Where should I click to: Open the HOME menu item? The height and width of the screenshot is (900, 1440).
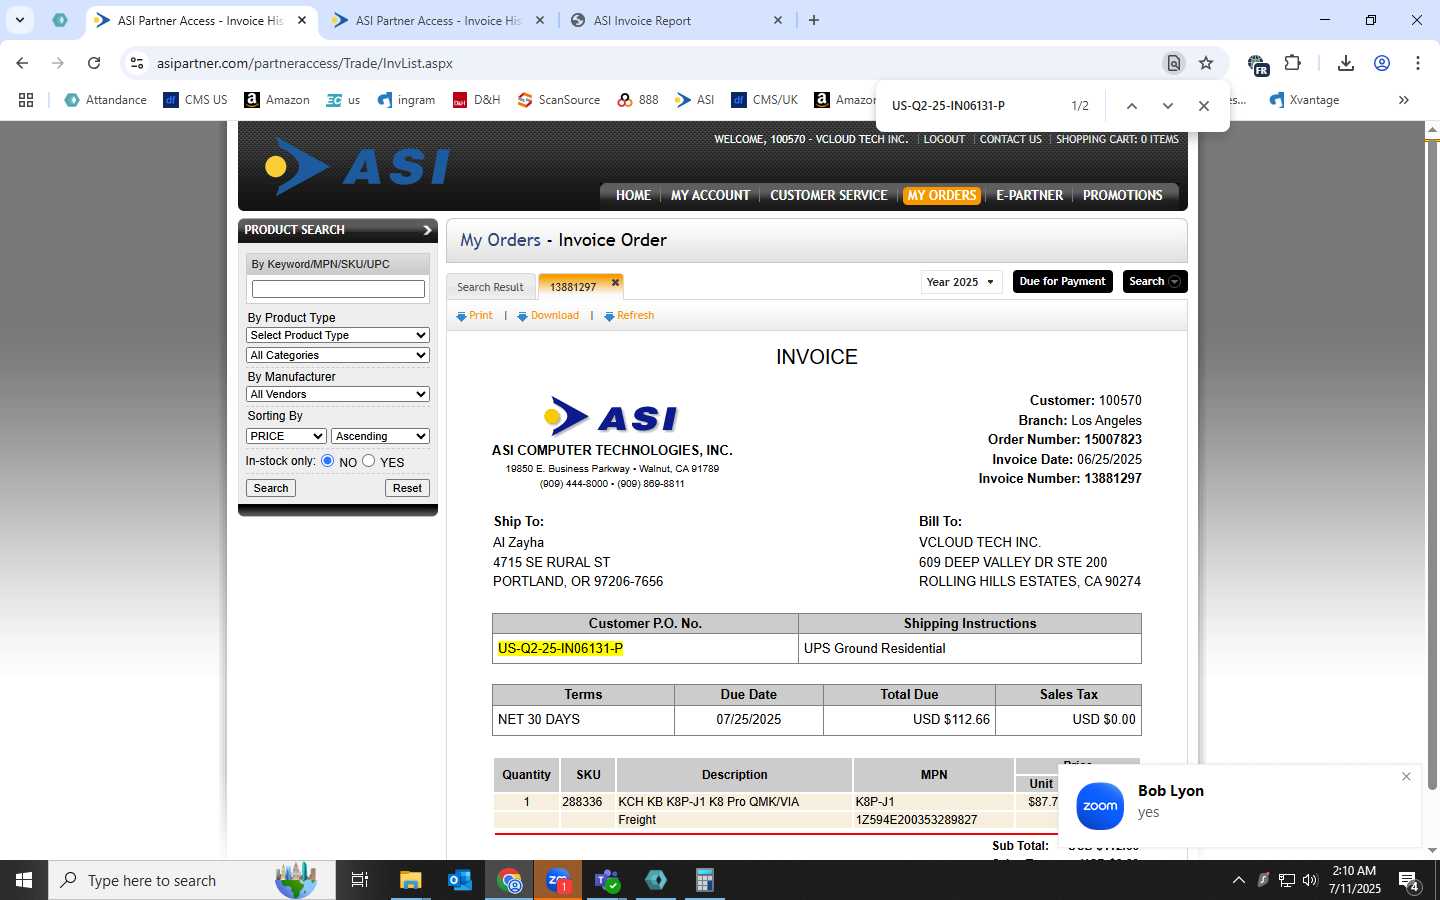pos(633,196)
